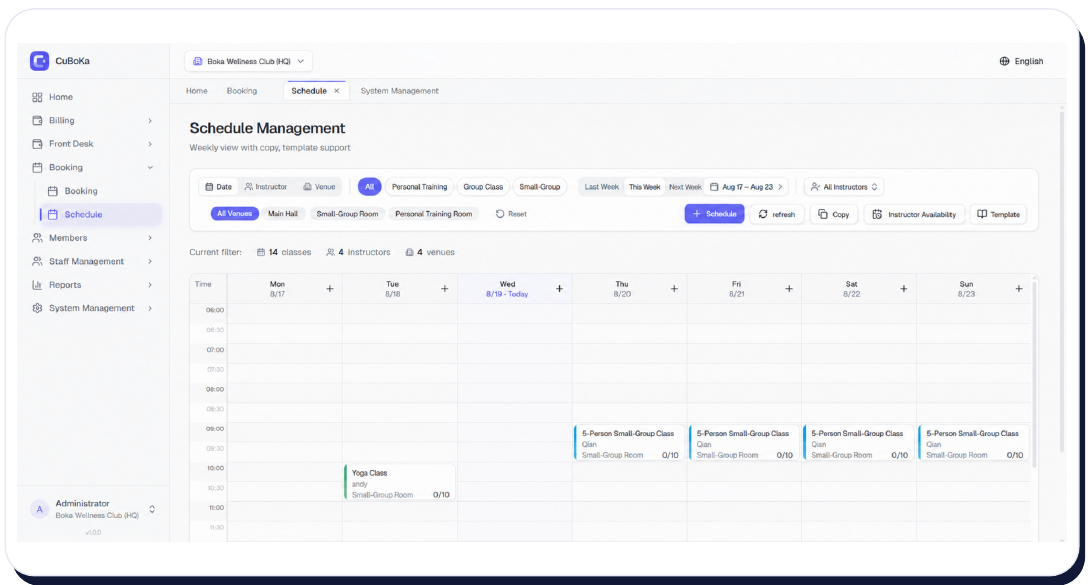This screenshot has height=585, width=1090.
Task: Click the Billing sidebar icon
Action: 38,120
